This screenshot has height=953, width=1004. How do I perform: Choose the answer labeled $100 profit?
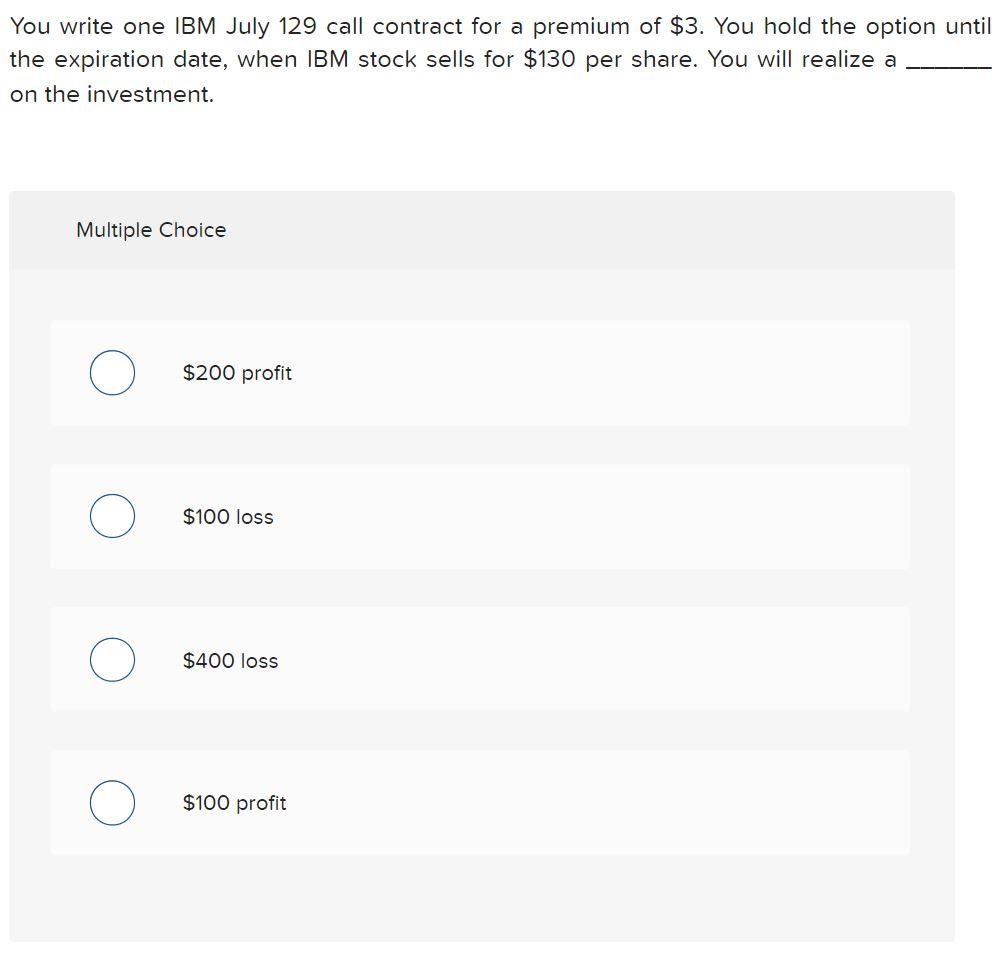[234, 802]
